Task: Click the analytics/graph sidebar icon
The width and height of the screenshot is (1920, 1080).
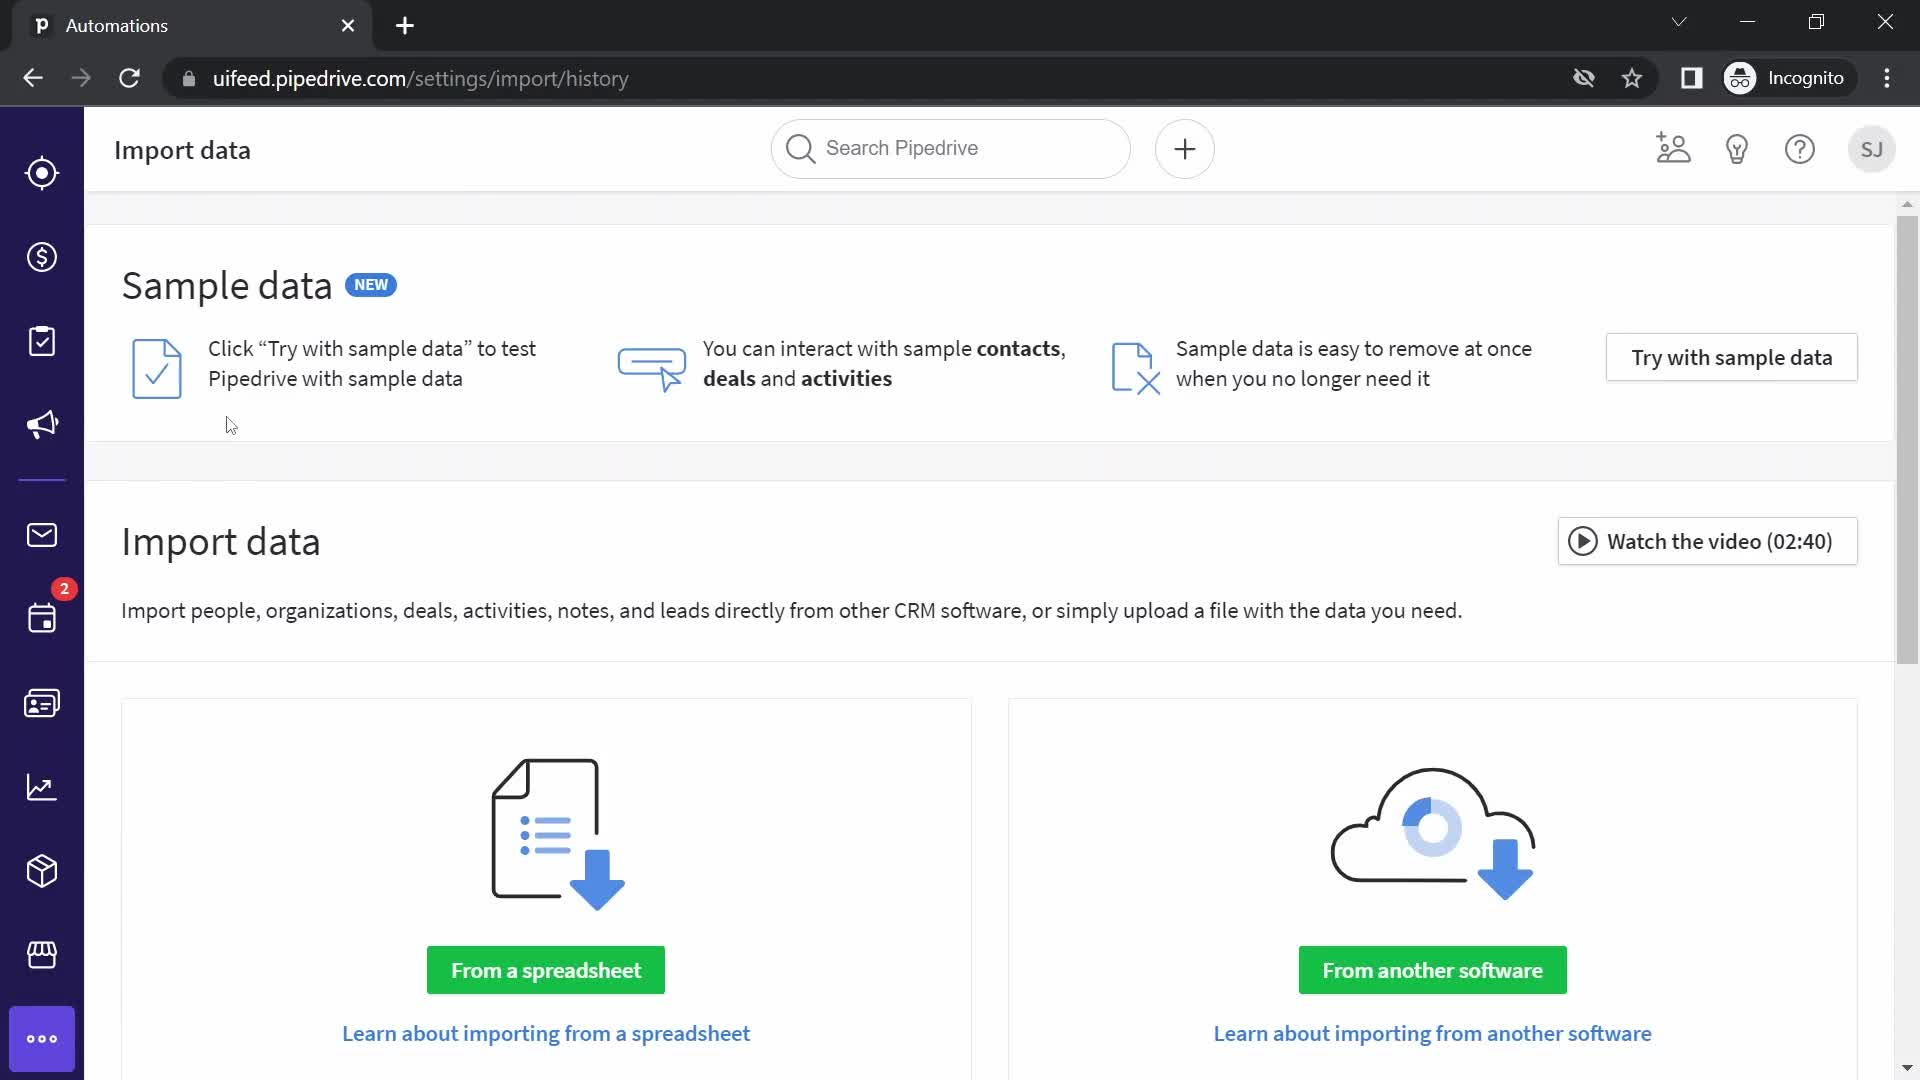Action: tap(42, 787)
